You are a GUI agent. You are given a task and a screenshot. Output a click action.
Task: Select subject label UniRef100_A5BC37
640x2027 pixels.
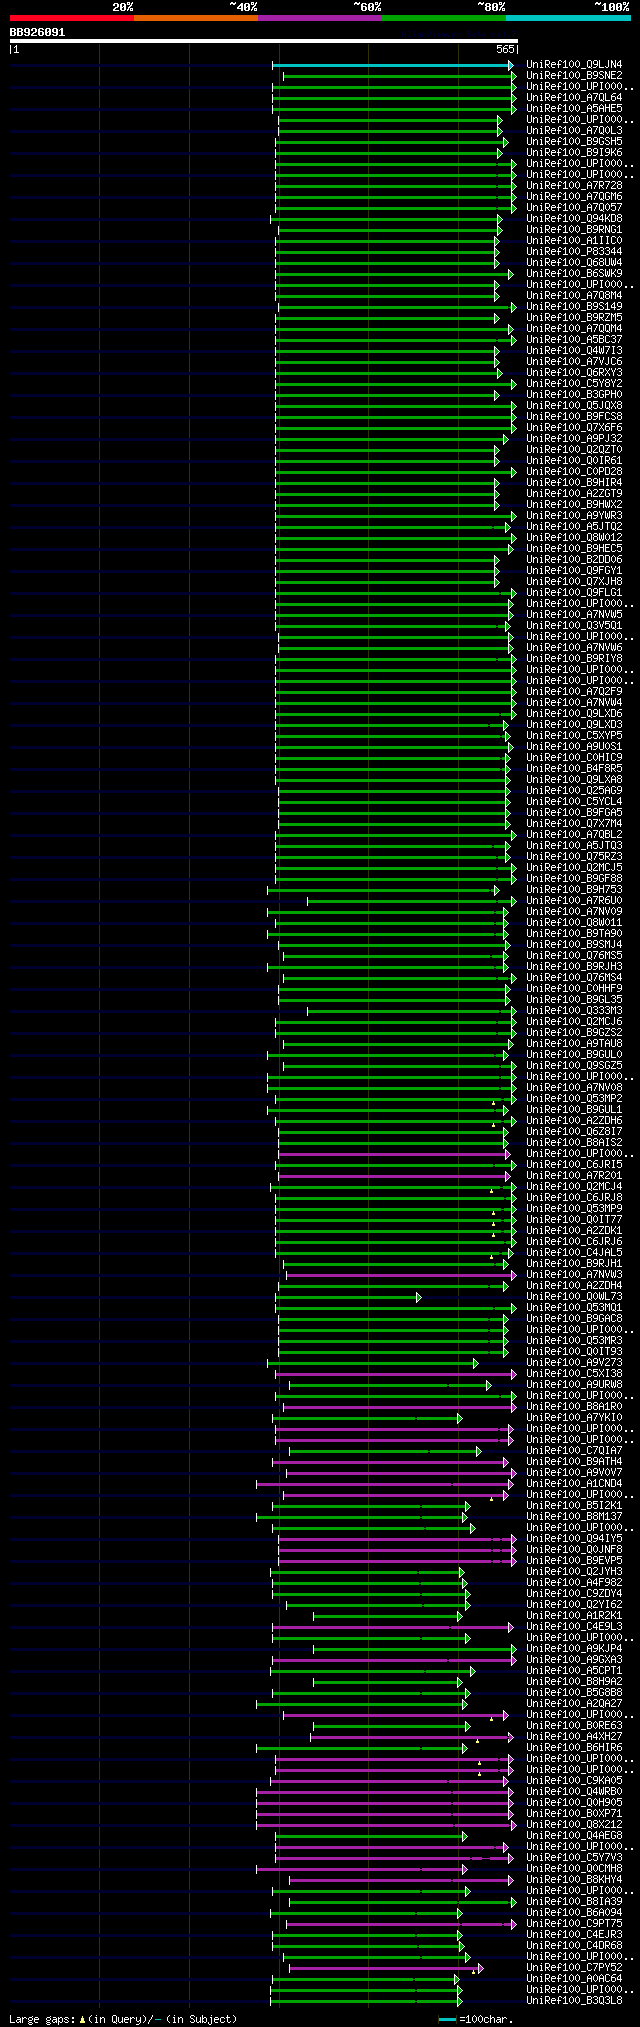(574, 340)
